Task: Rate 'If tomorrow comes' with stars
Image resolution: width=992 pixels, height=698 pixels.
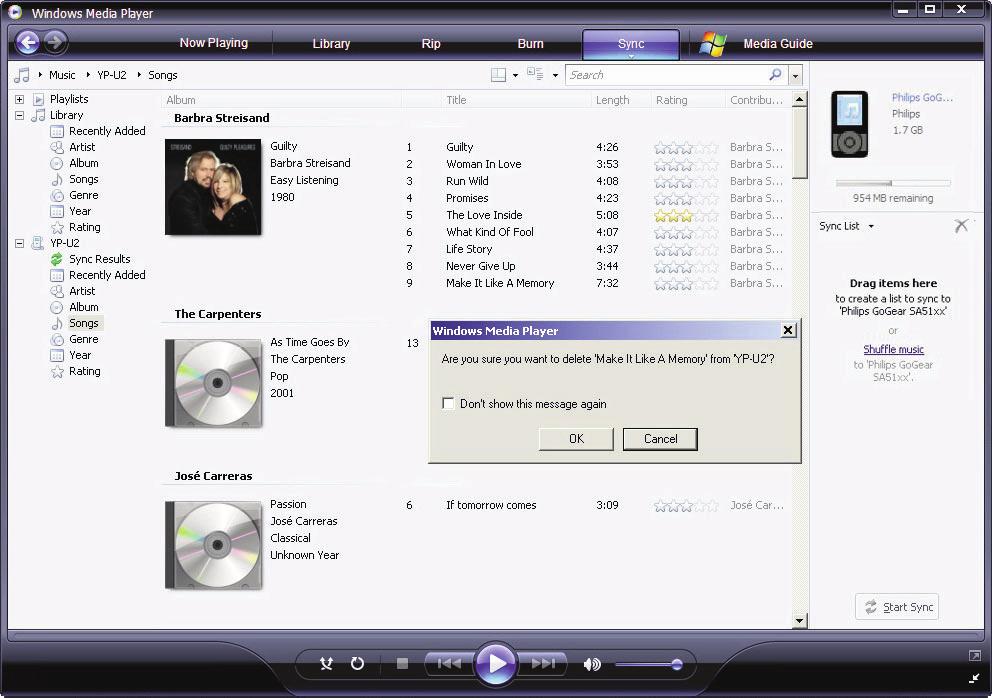Action: tap(686, 506)
